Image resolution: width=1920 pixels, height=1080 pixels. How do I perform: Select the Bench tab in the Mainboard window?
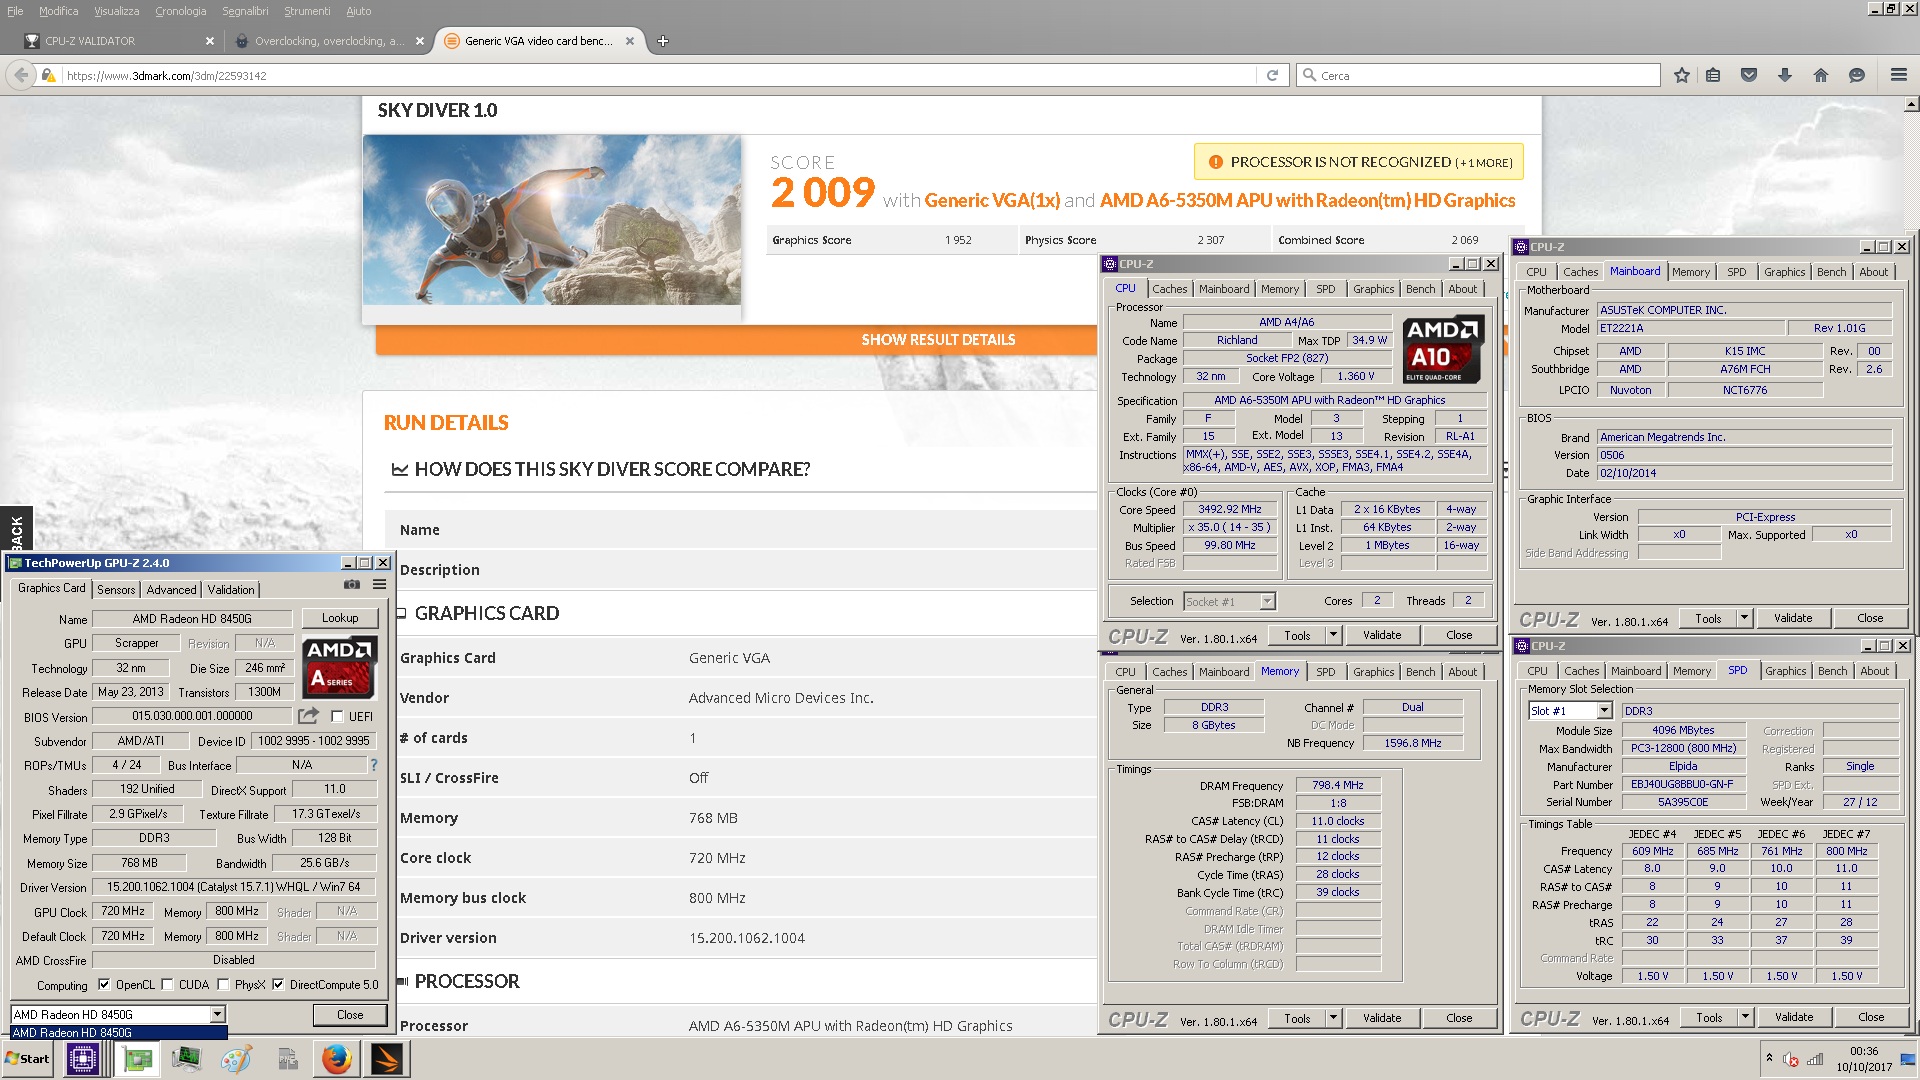click(1832, 272)
